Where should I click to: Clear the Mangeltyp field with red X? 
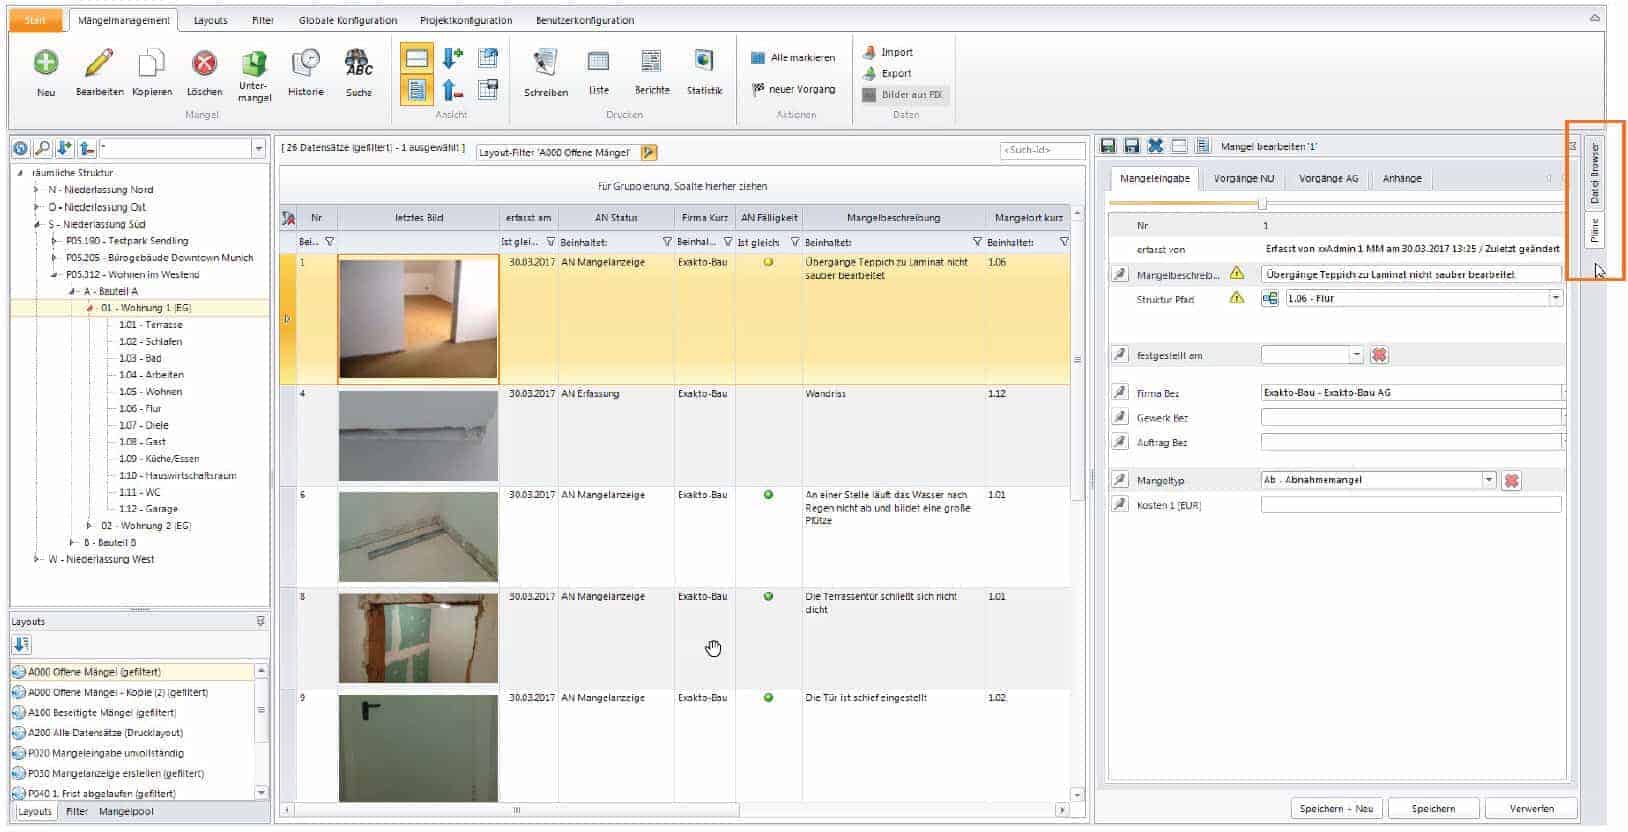pos(1511,481)
